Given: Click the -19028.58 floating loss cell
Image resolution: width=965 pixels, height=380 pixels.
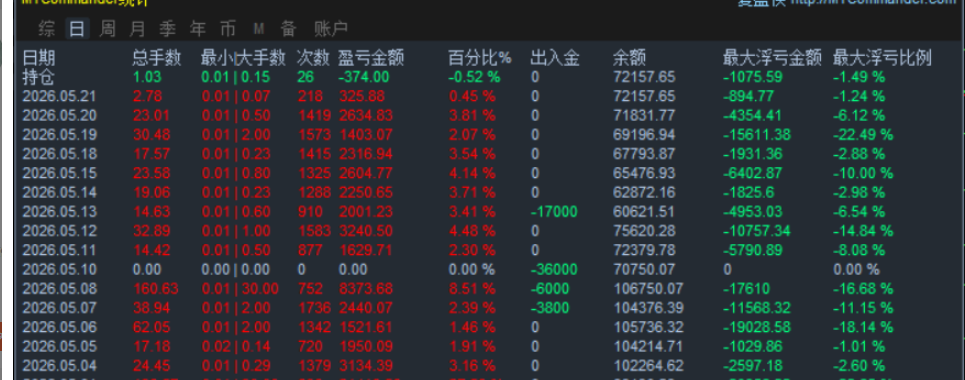Looking at the screenshot, I should click(756, 327).
